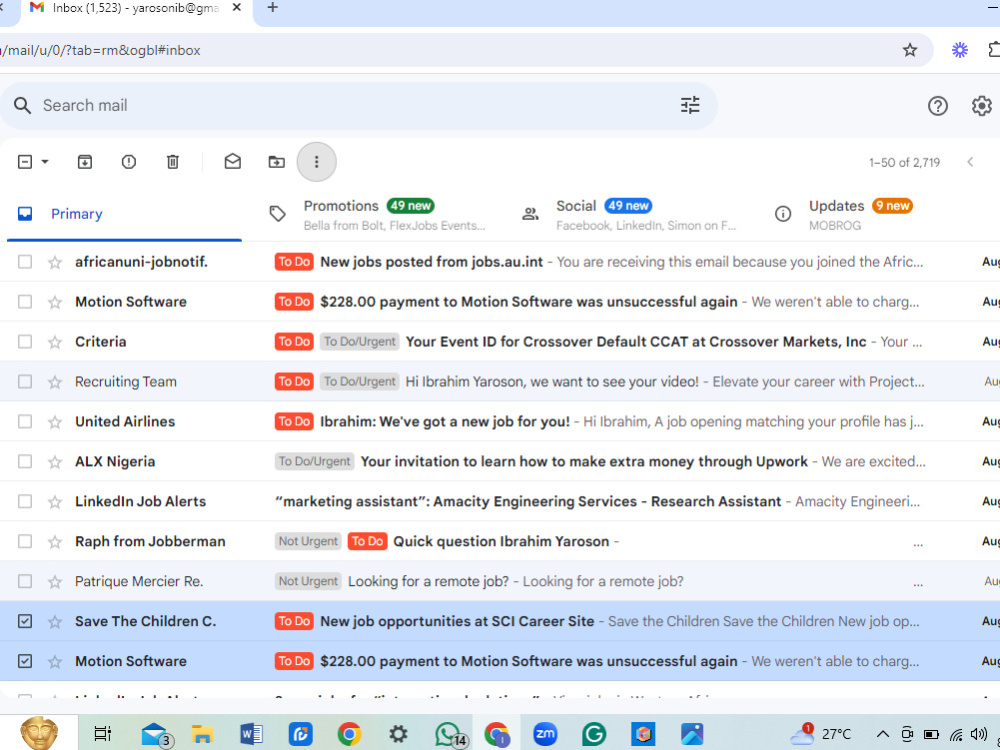Open the Wi-Fi network tray icon
The image size is (1000, 750).
pyautogui.click(x=955, y=735)
